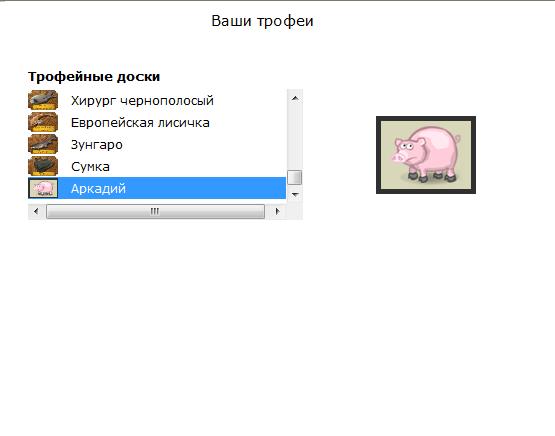Click the vertical scrollbar thumb
Viewport: 555px width, 436px height.
click(294, 177)
